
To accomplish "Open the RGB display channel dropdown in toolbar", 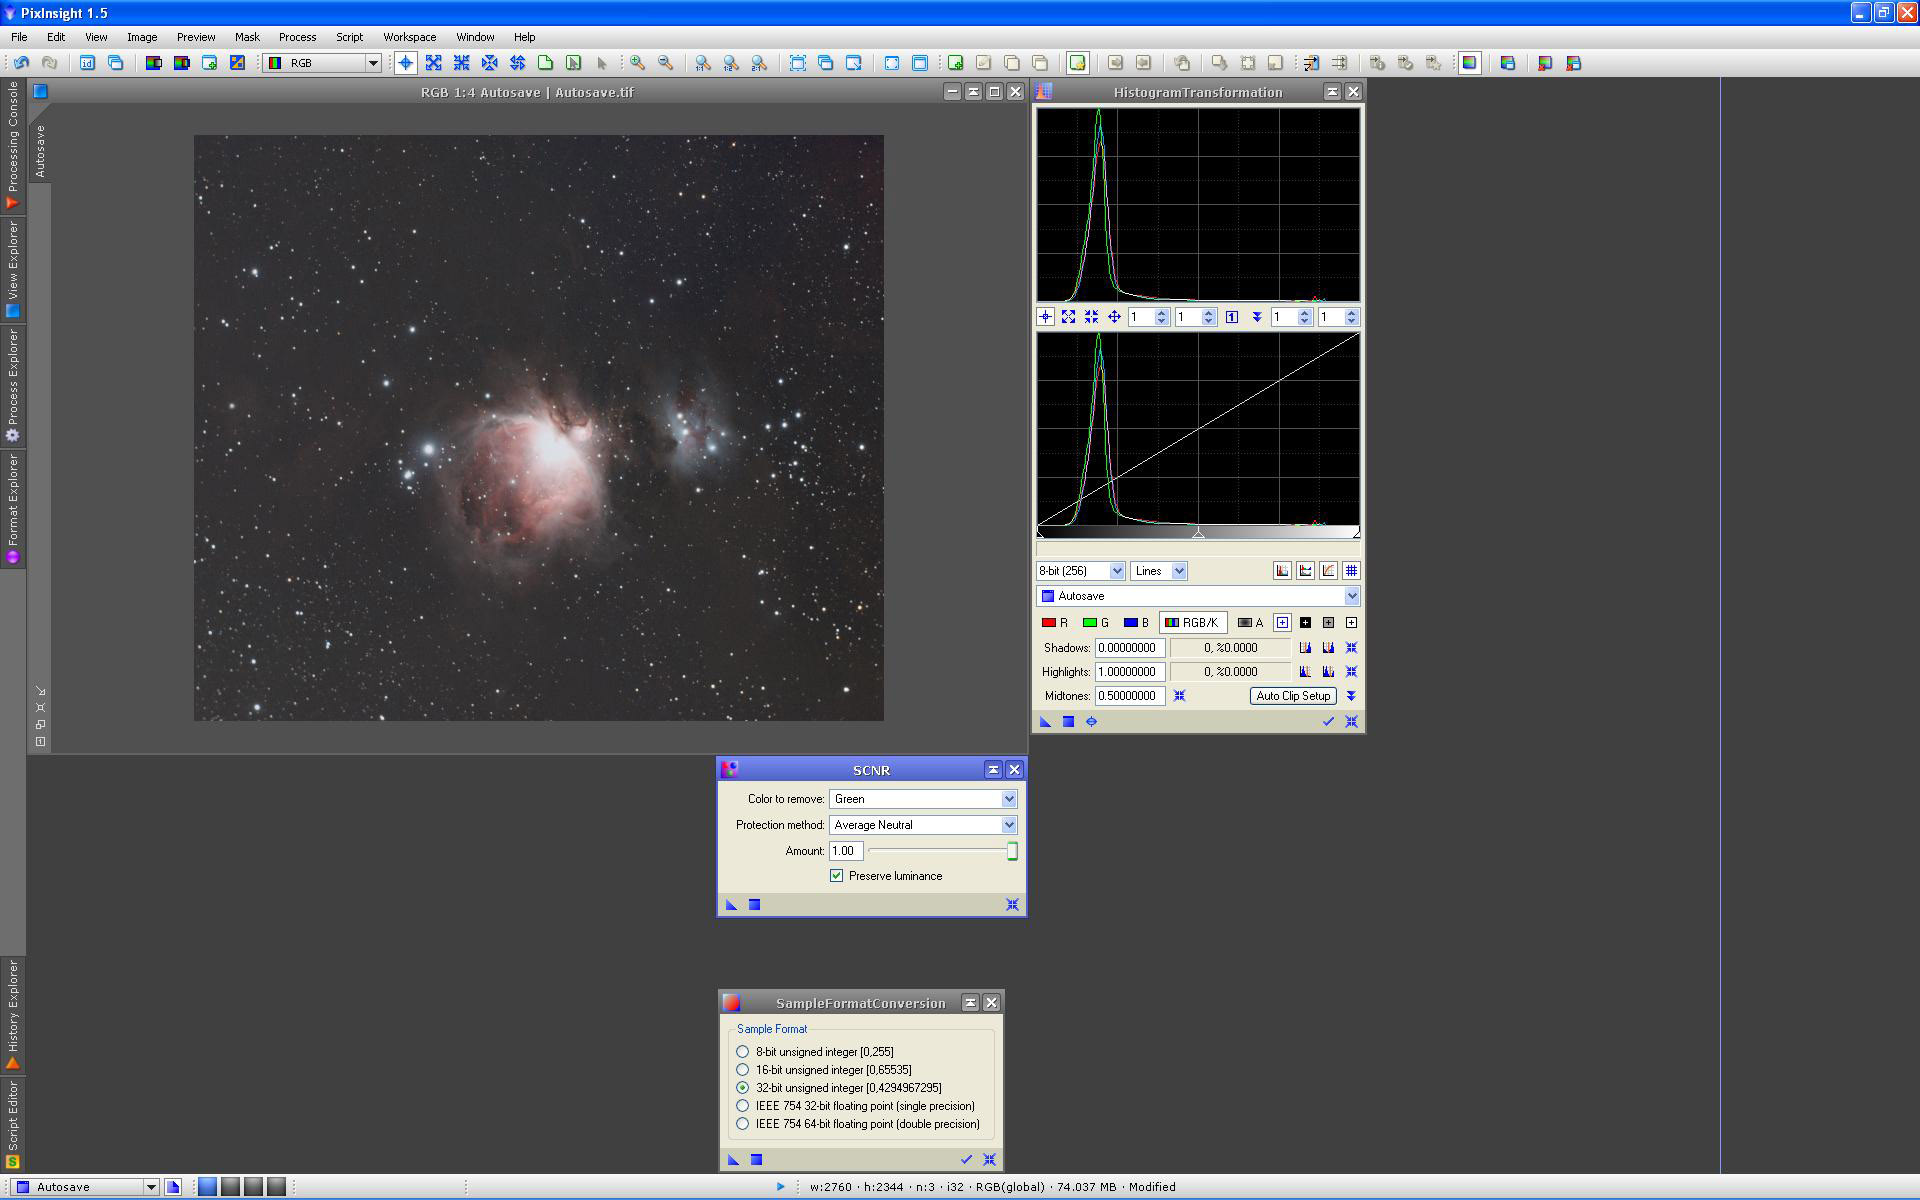I will click(322, 63).
